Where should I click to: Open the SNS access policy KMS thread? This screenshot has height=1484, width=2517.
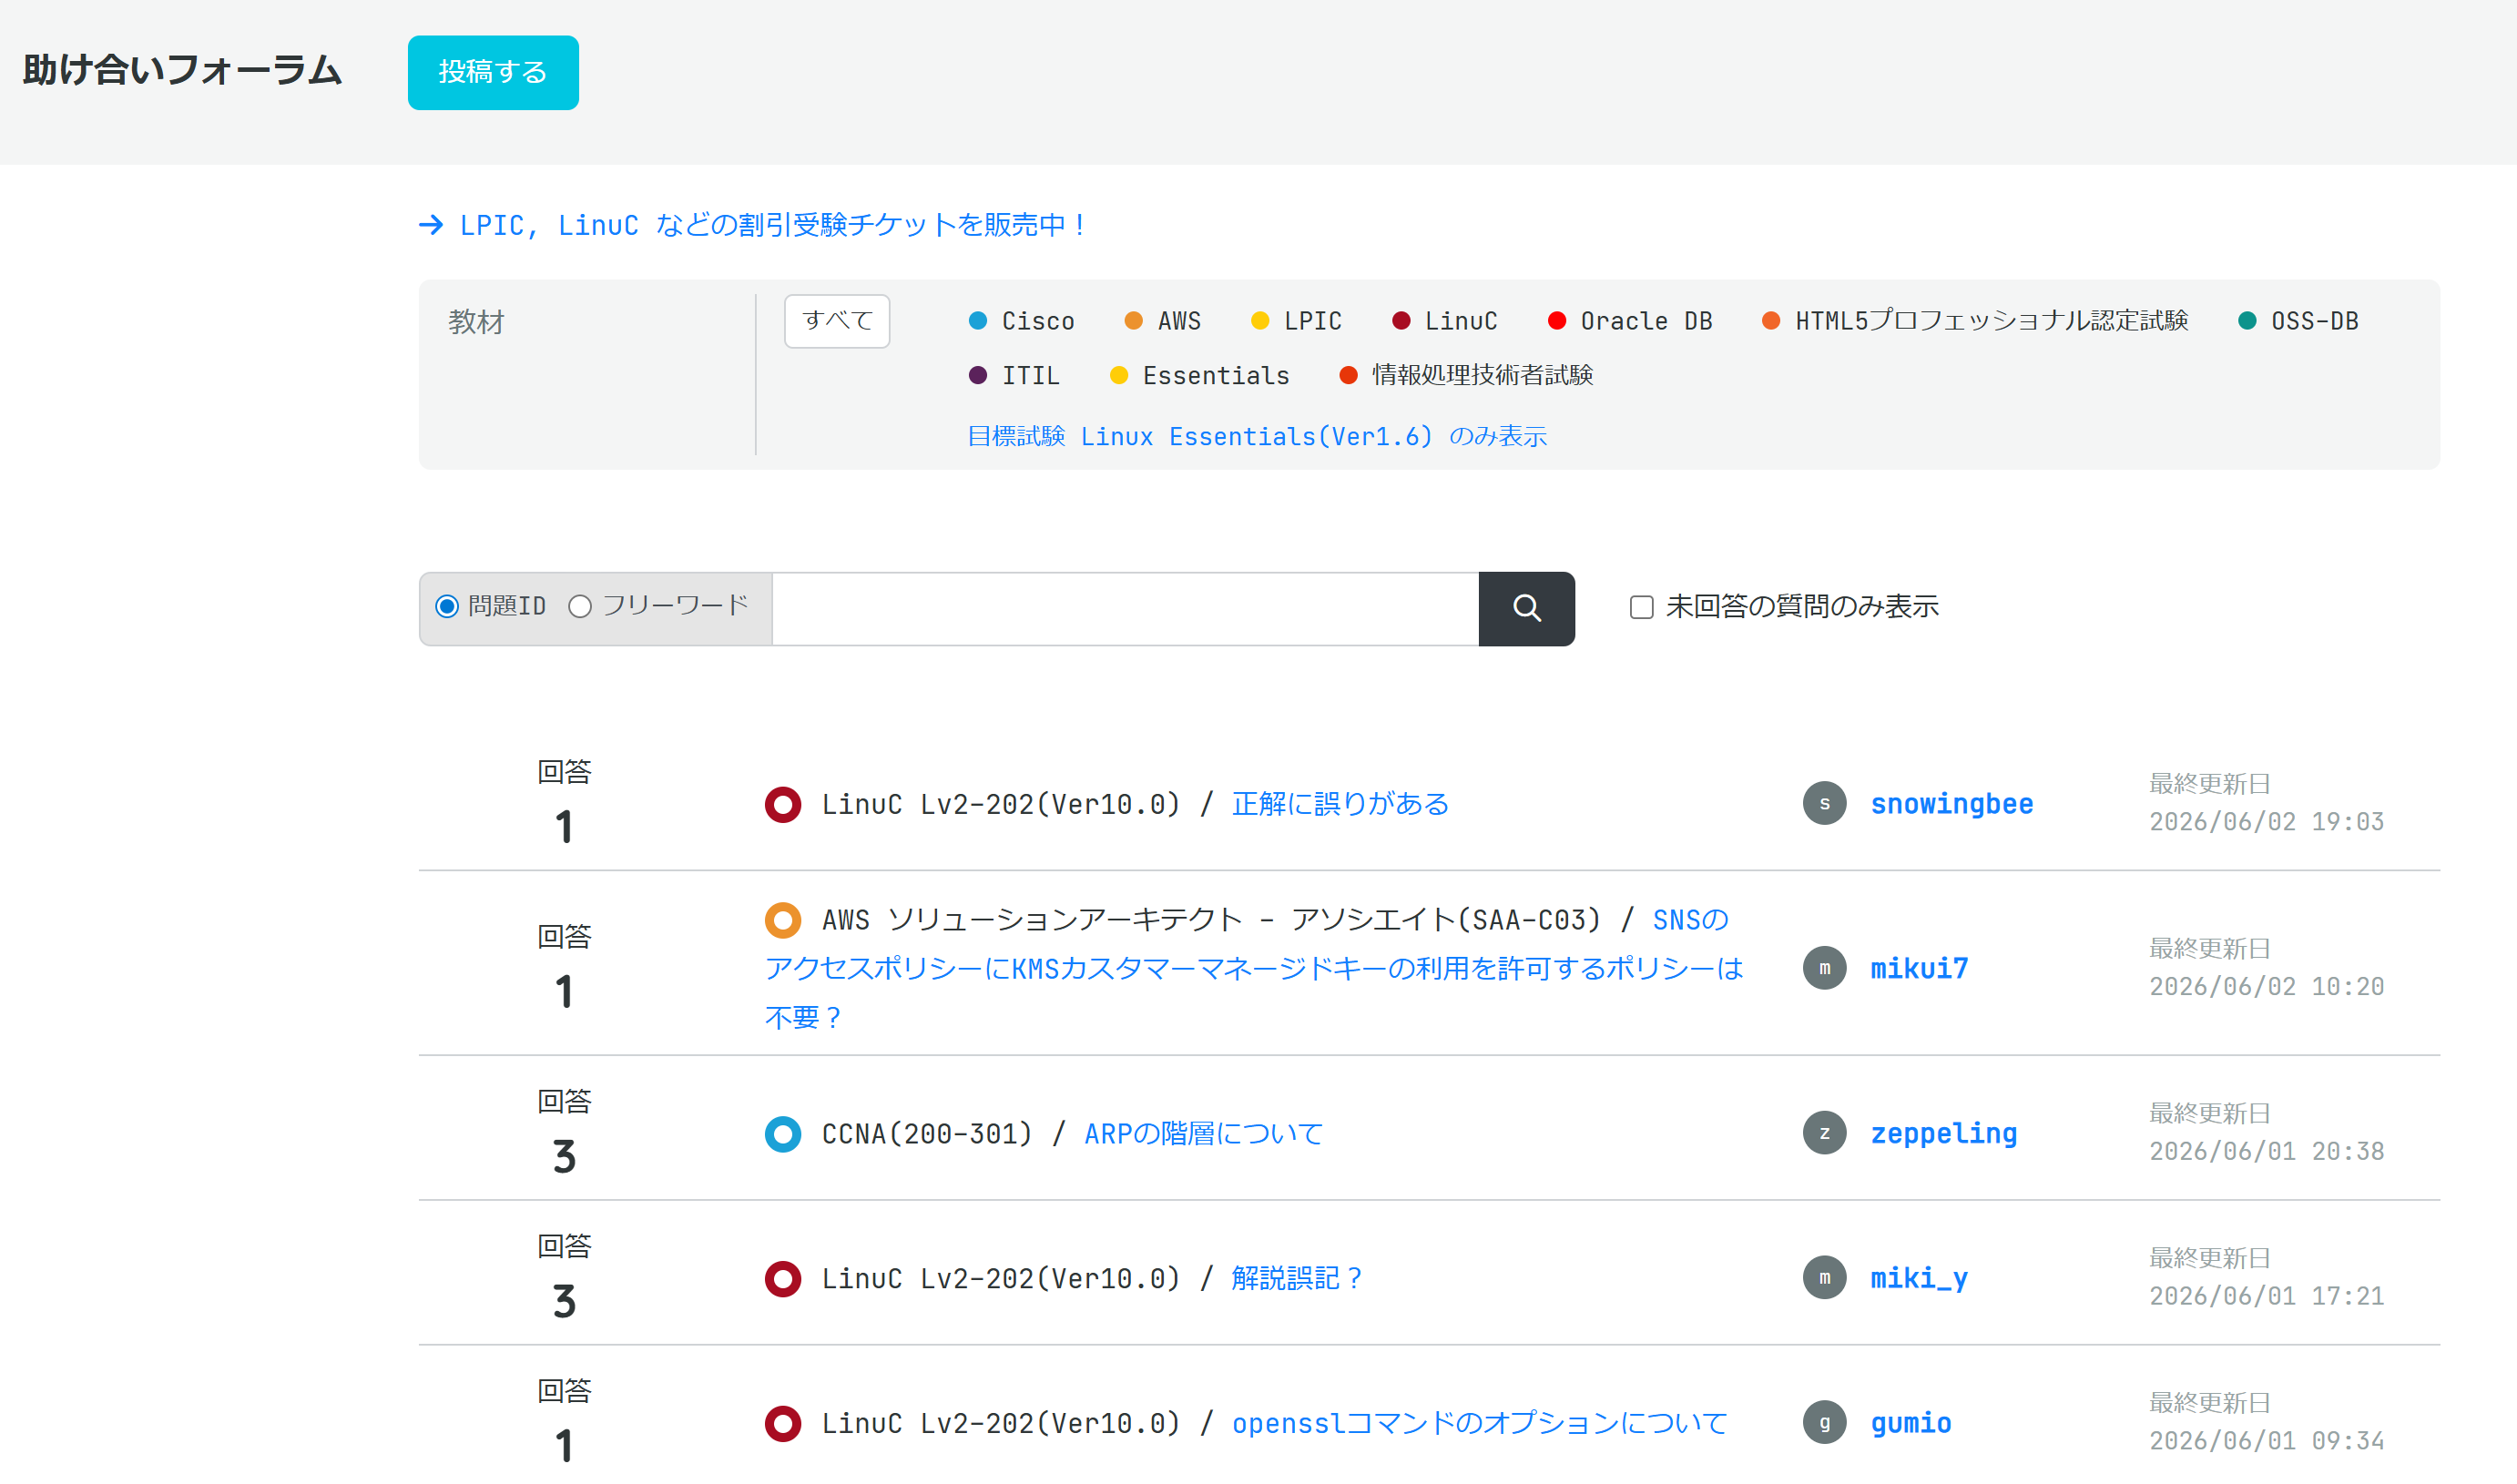[x=1254, y=968]
